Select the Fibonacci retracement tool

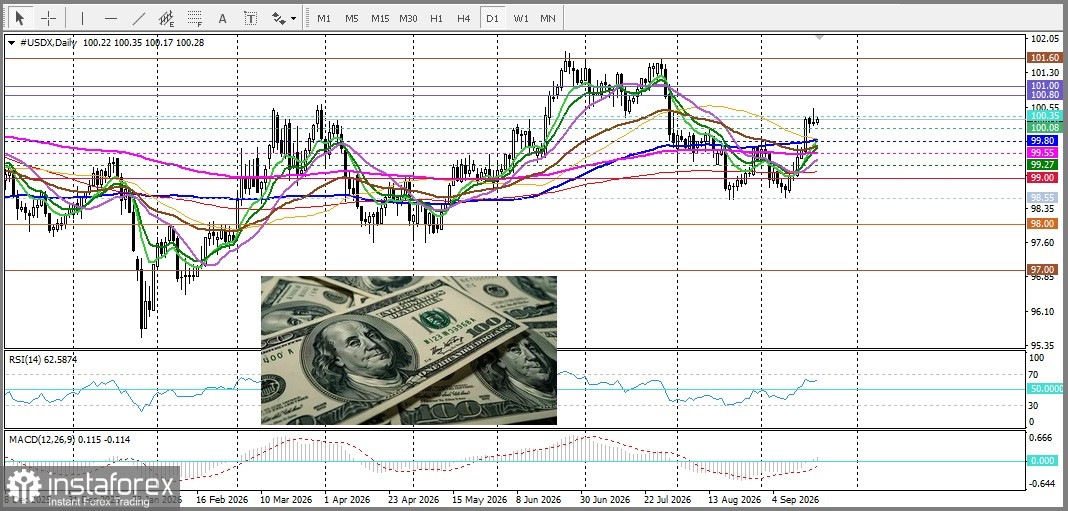195,18
